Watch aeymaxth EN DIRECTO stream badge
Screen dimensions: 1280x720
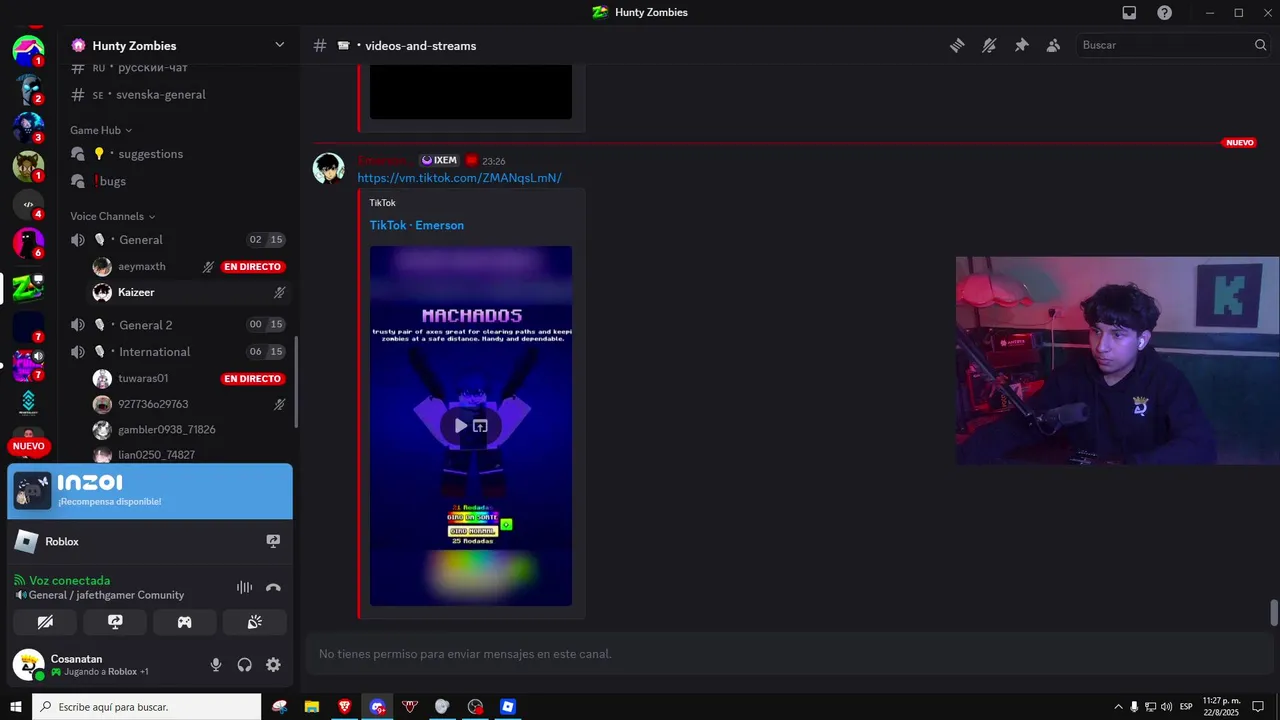pos(253,267)
